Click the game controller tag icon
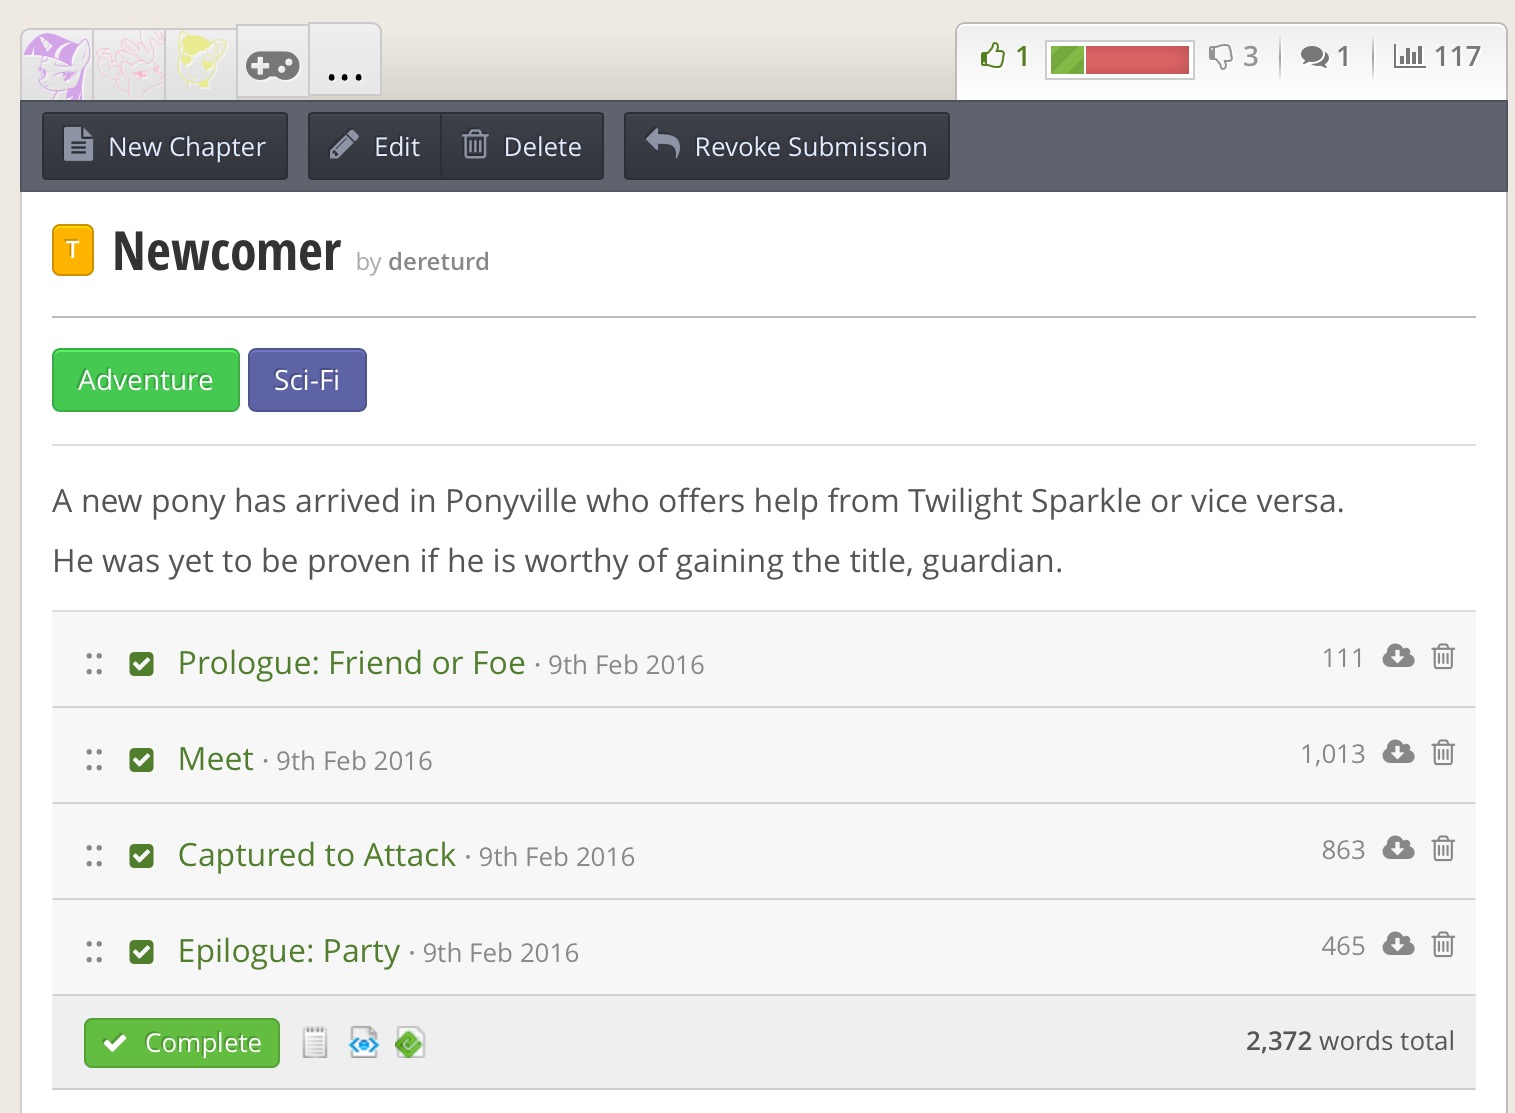This screenshot has height=1113, width=1515. [x=273, y=65]
